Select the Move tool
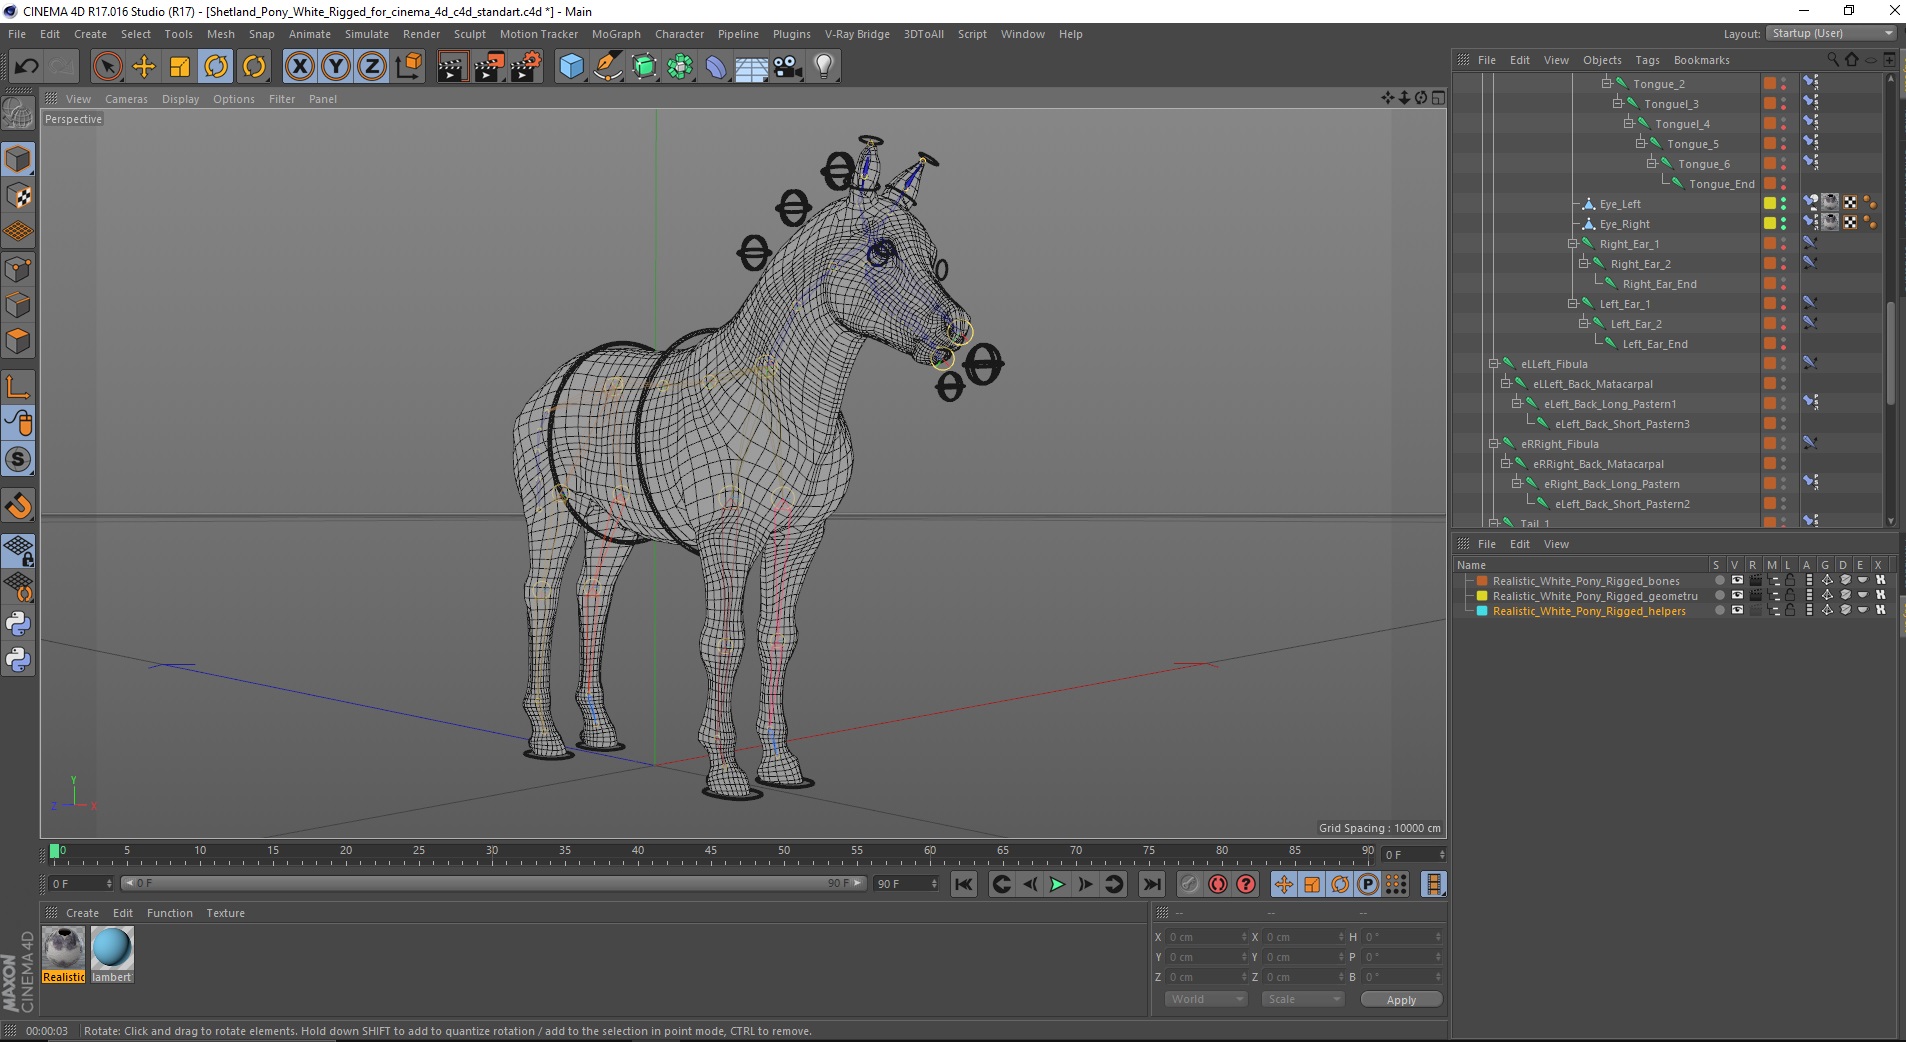 [144, 67]
